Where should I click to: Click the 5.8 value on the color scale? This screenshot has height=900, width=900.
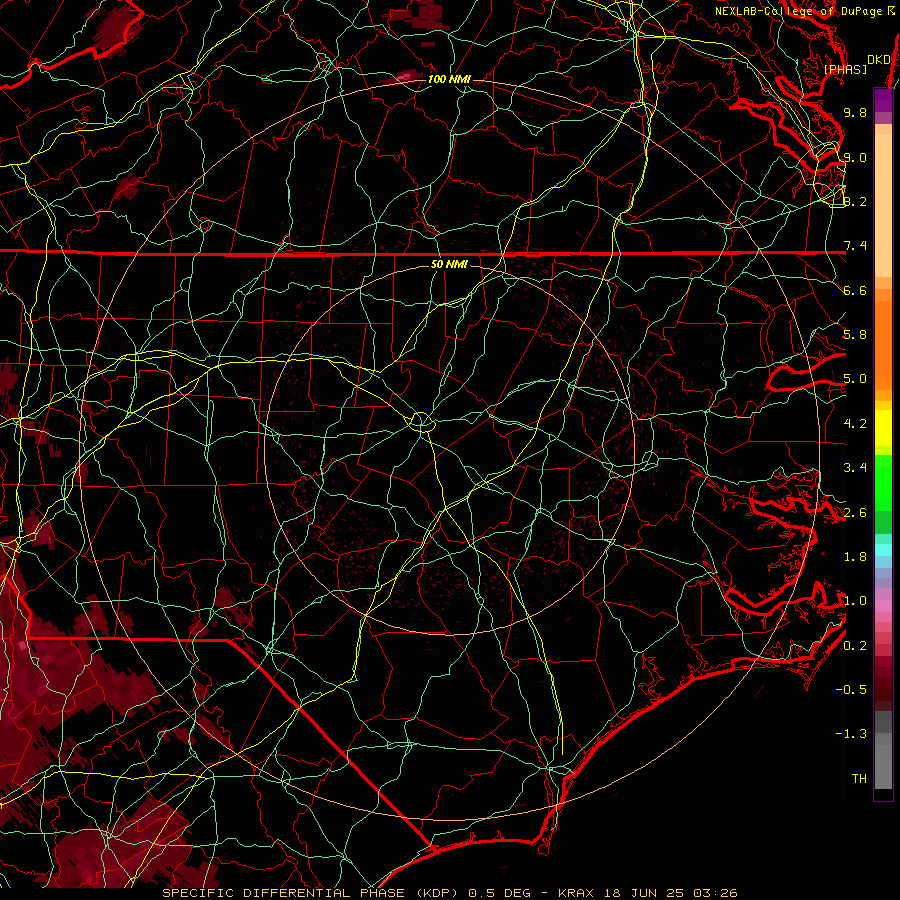[x=855, y=334]
